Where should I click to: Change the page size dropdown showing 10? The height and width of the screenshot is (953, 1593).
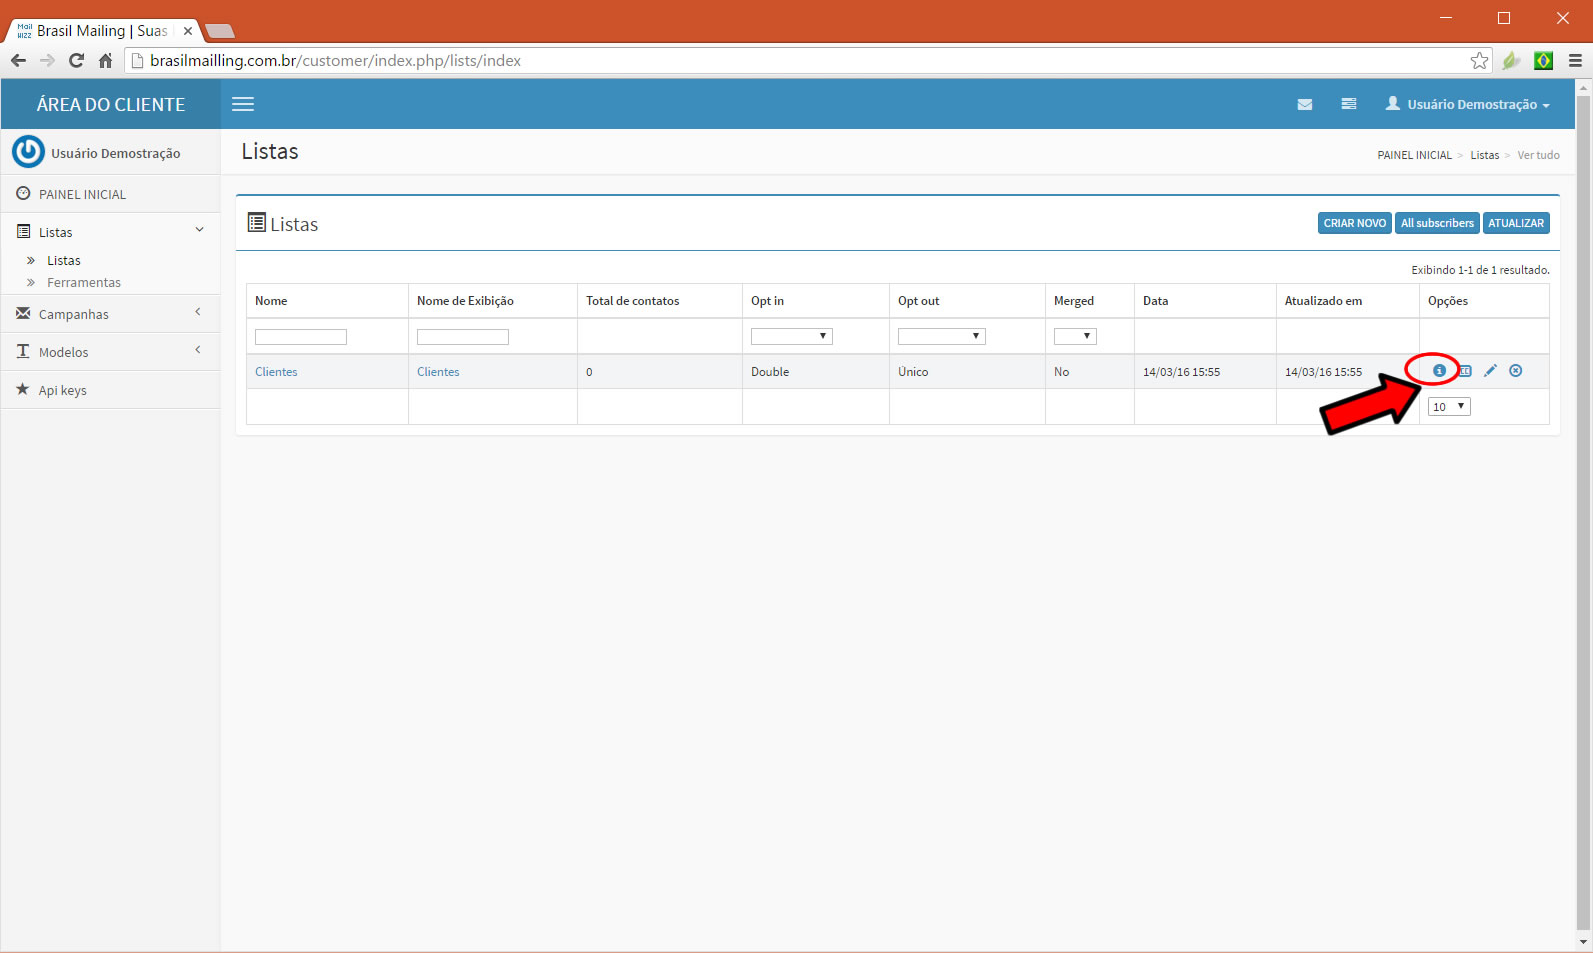tap(1449, 406)
